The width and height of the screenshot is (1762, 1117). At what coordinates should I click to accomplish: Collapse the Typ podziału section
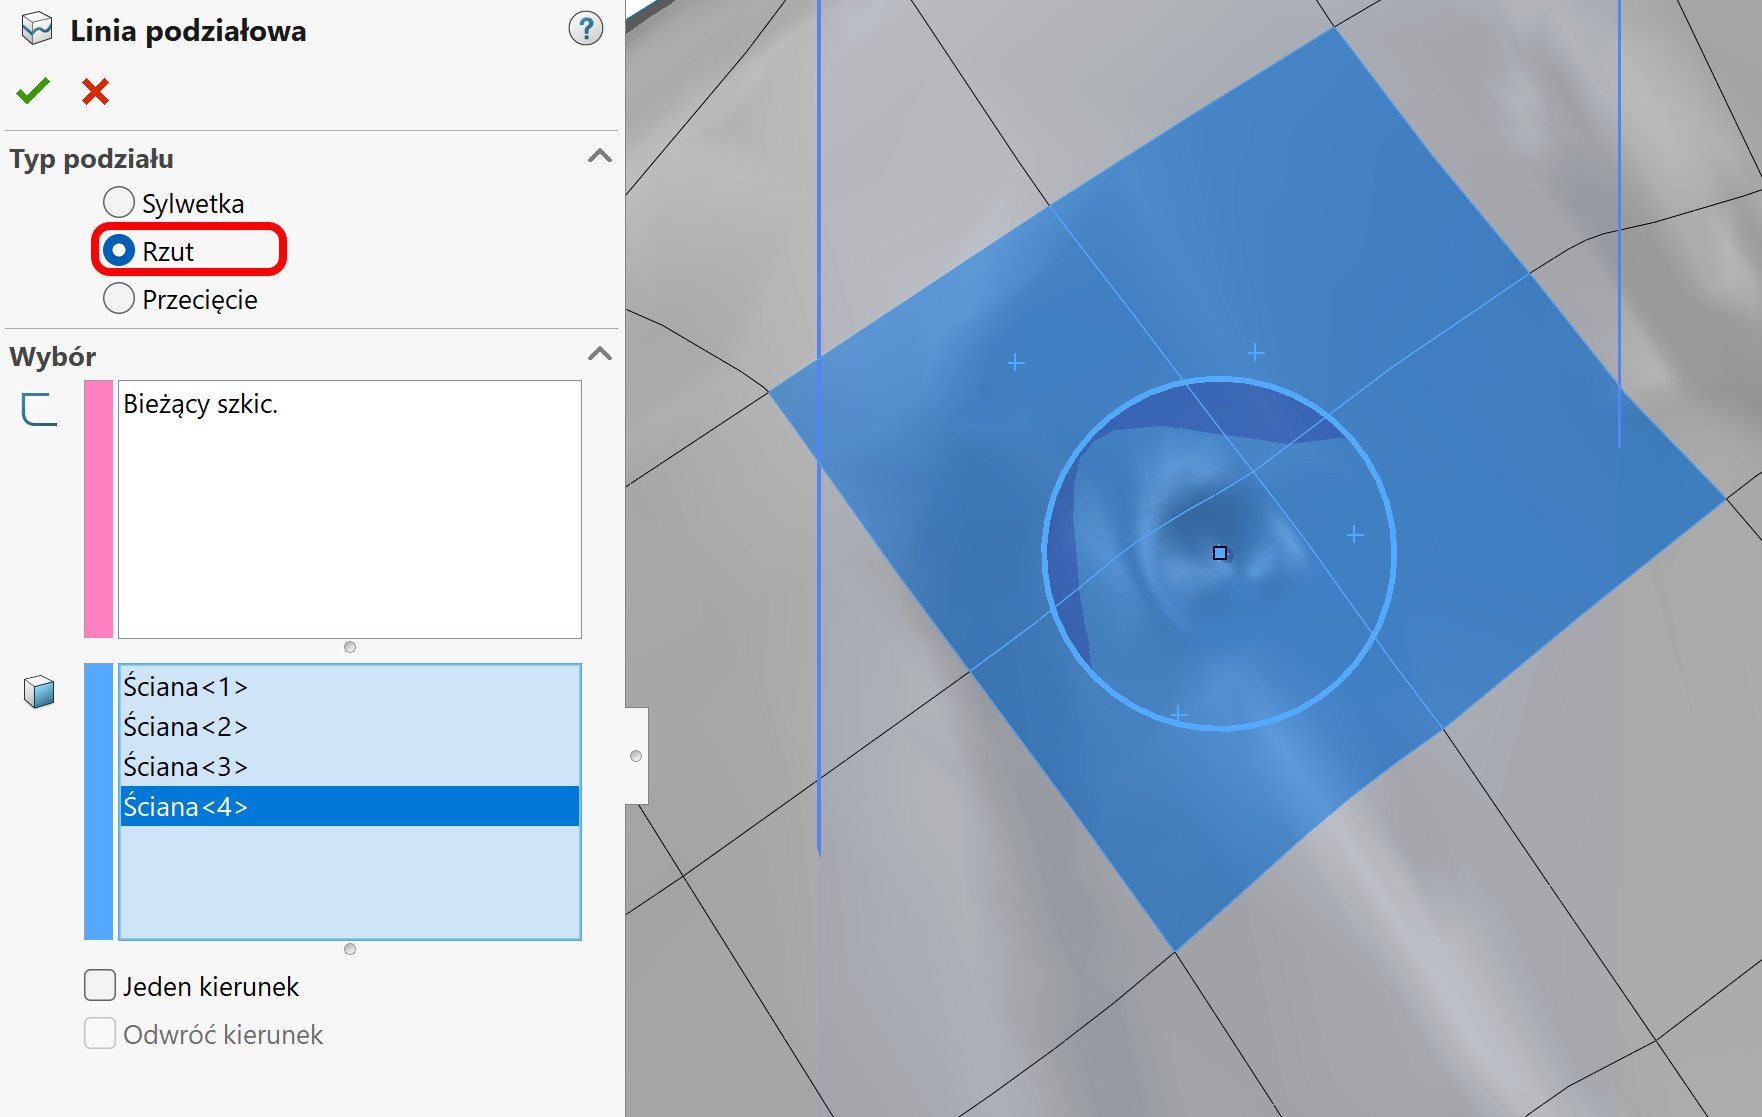point(599,156)
